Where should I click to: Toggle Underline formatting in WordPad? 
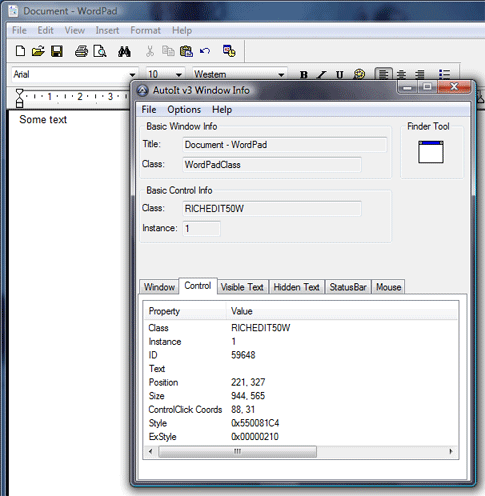(339, 74)
